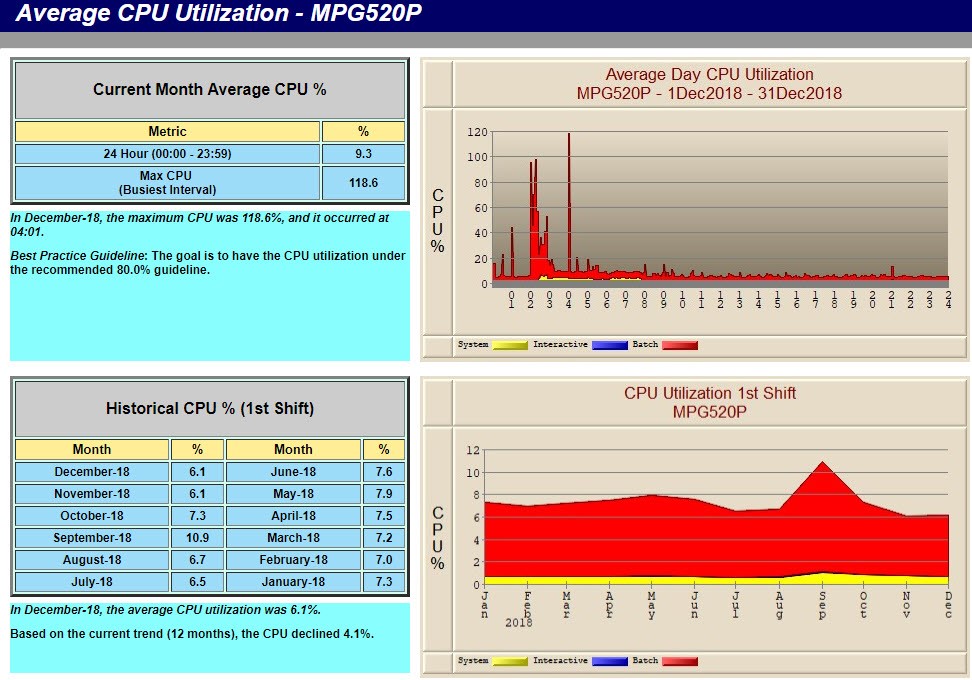Select the March-18 month cell

click(293, 538)
